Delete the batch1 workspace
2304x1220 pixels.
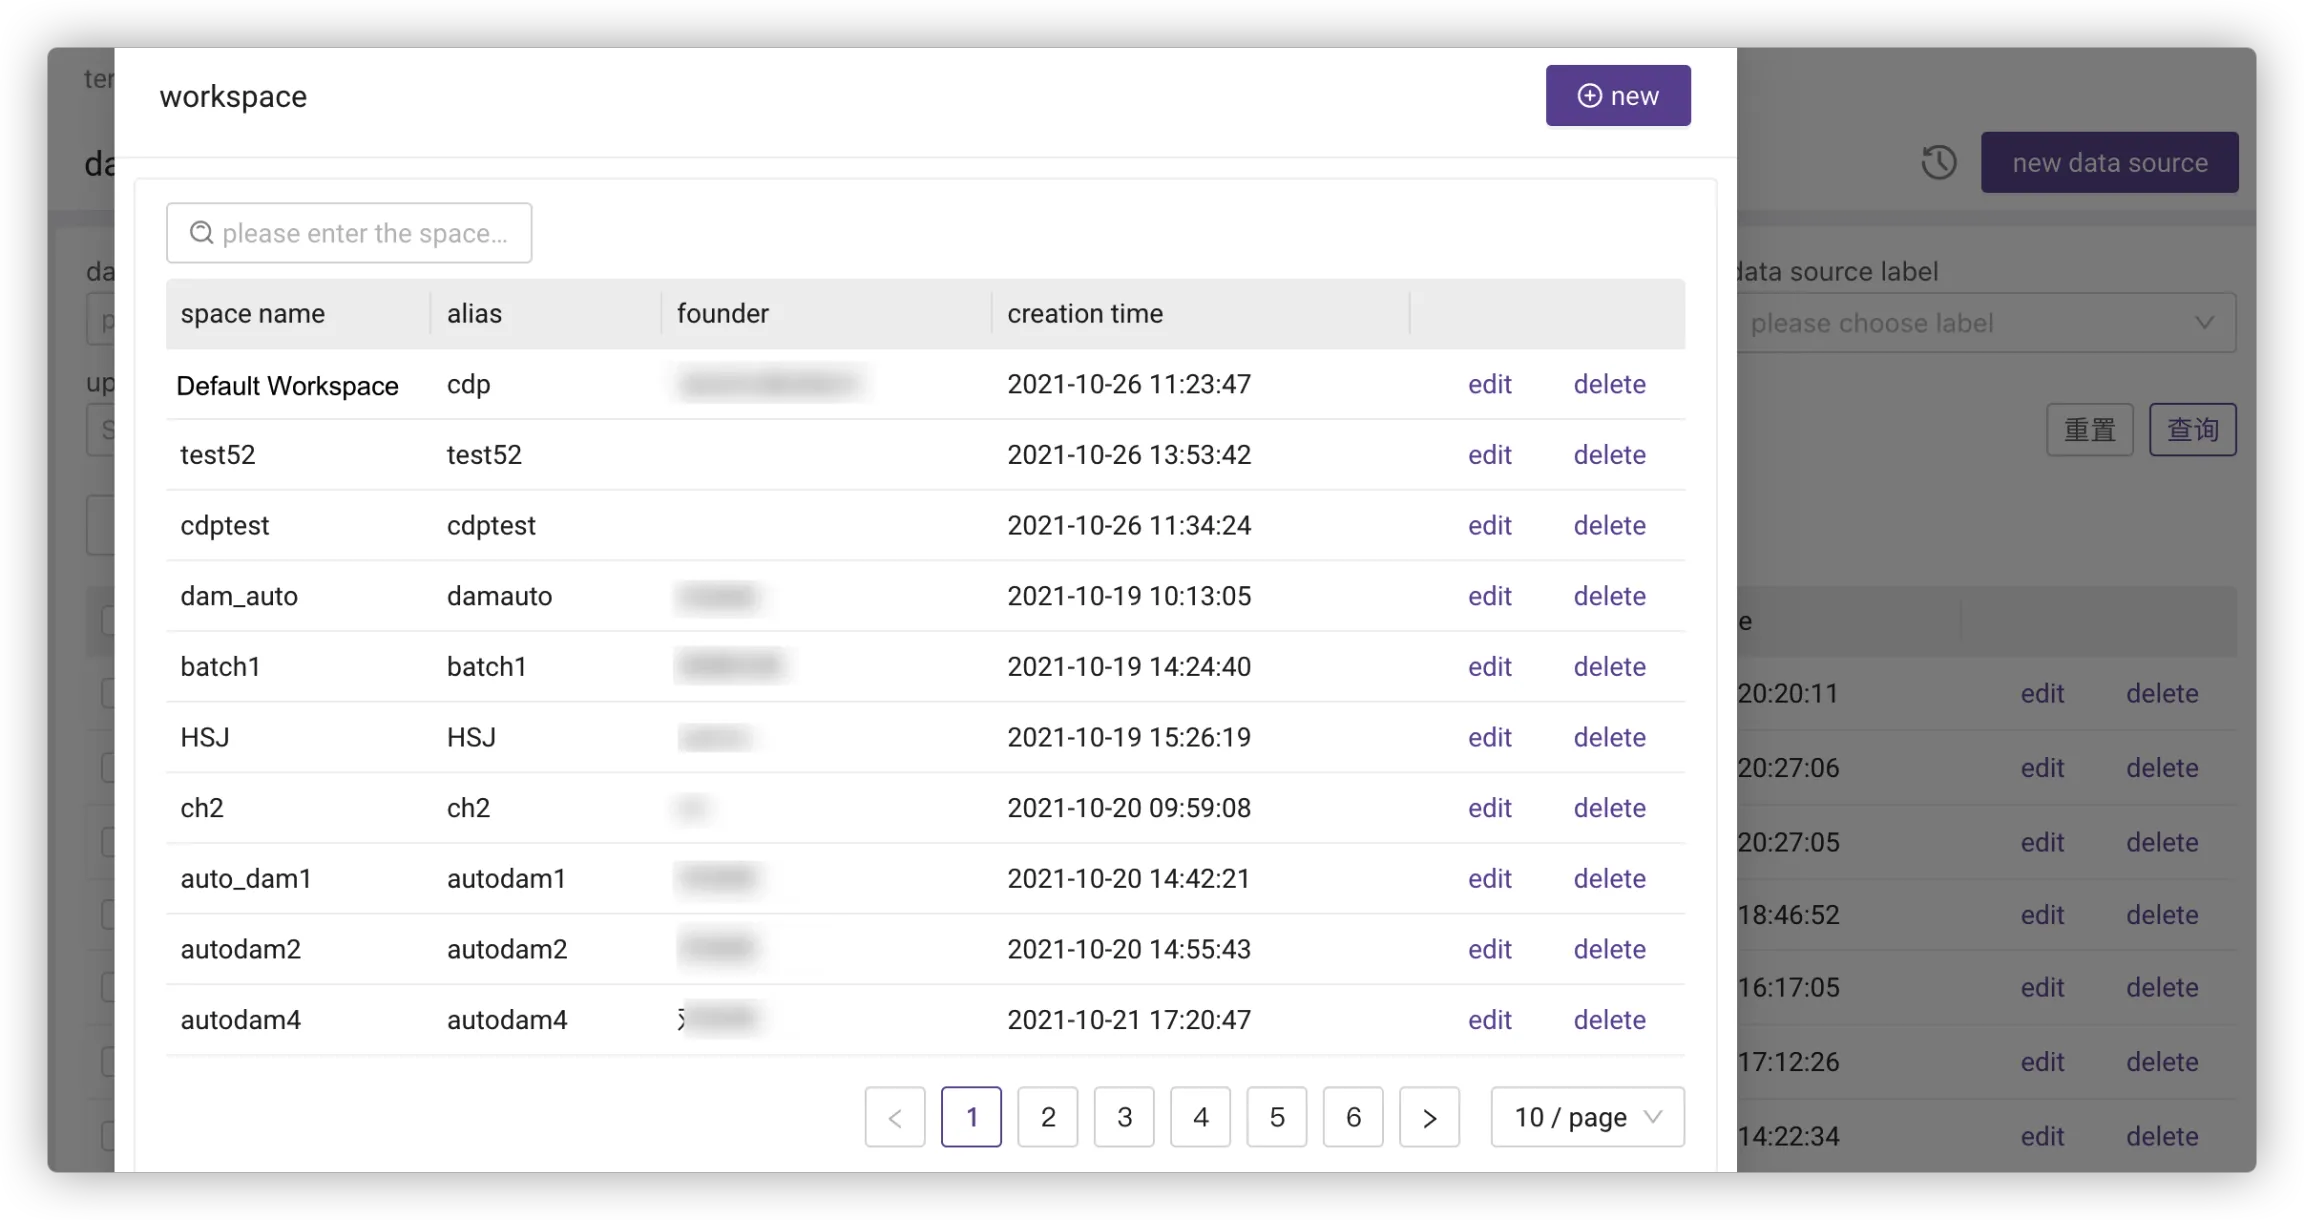pos(1609,667)
